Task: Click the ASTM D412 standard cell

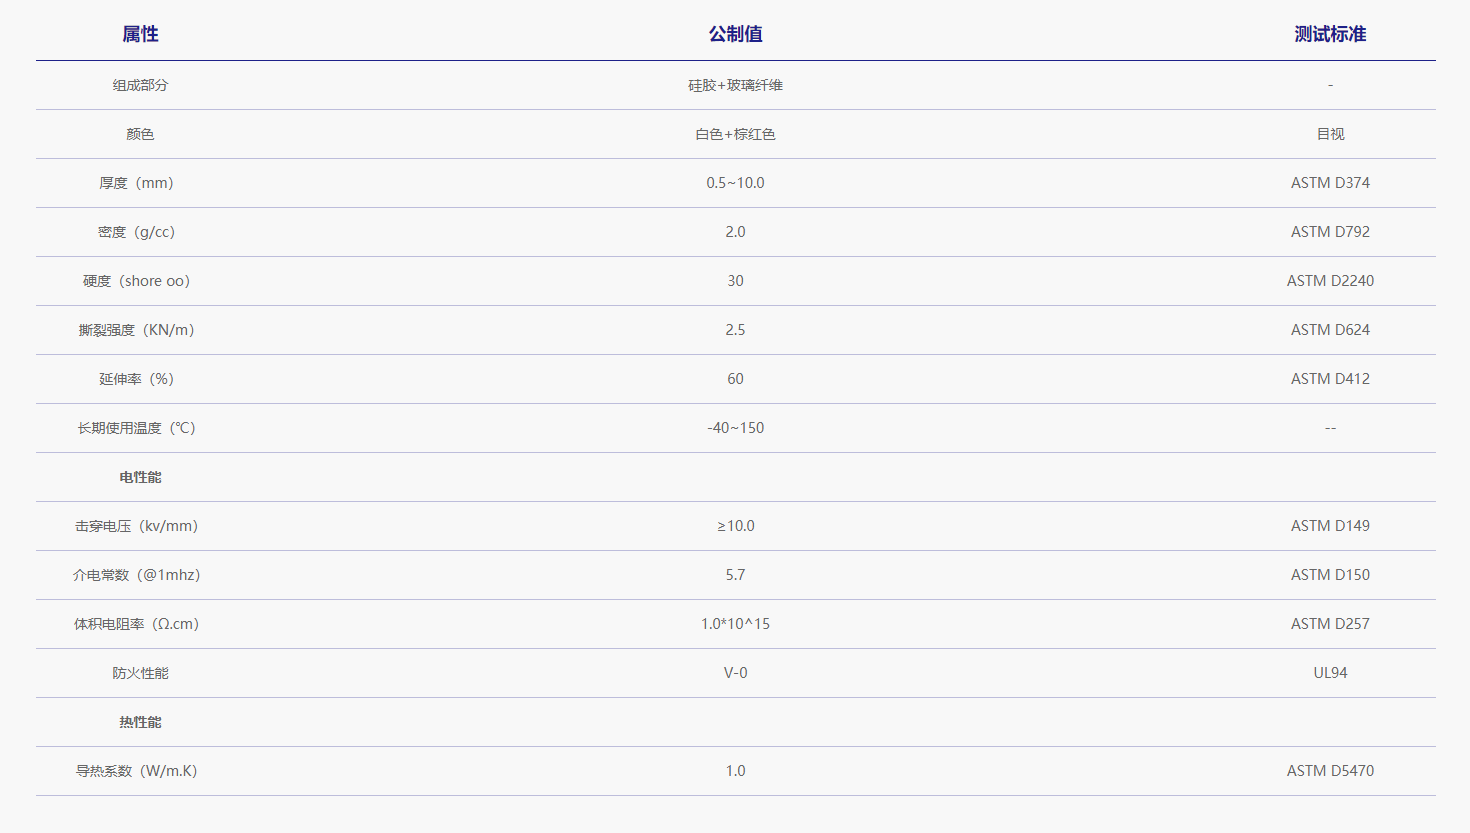Action: pos(1330,379)
